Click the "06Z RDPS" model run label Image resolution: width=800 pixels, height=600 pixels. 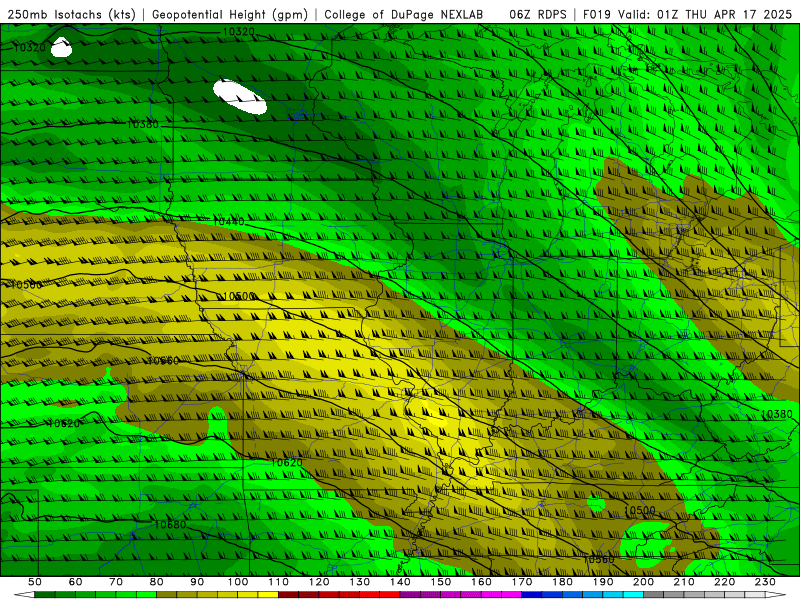(x=538, y=14)
